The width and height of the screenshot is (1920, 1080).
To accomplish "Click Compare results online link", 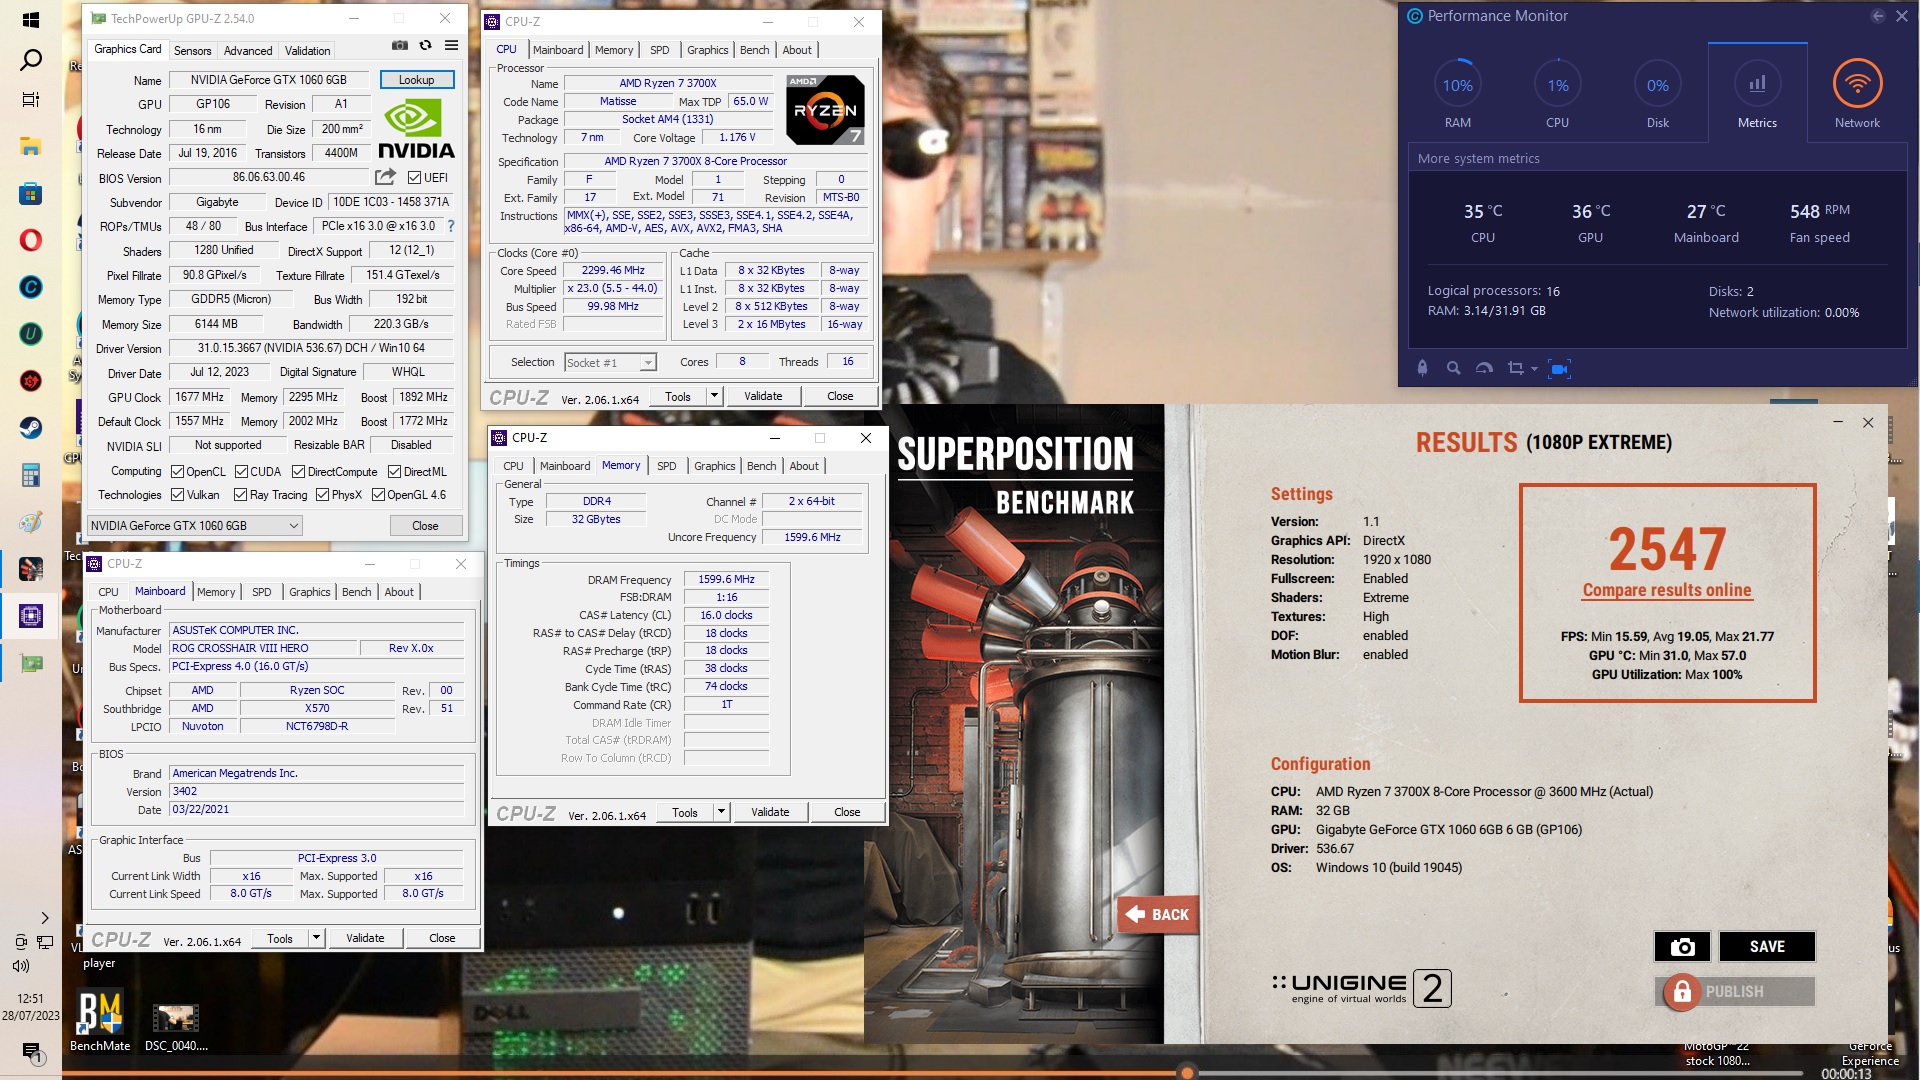I will coord(1667,590).
